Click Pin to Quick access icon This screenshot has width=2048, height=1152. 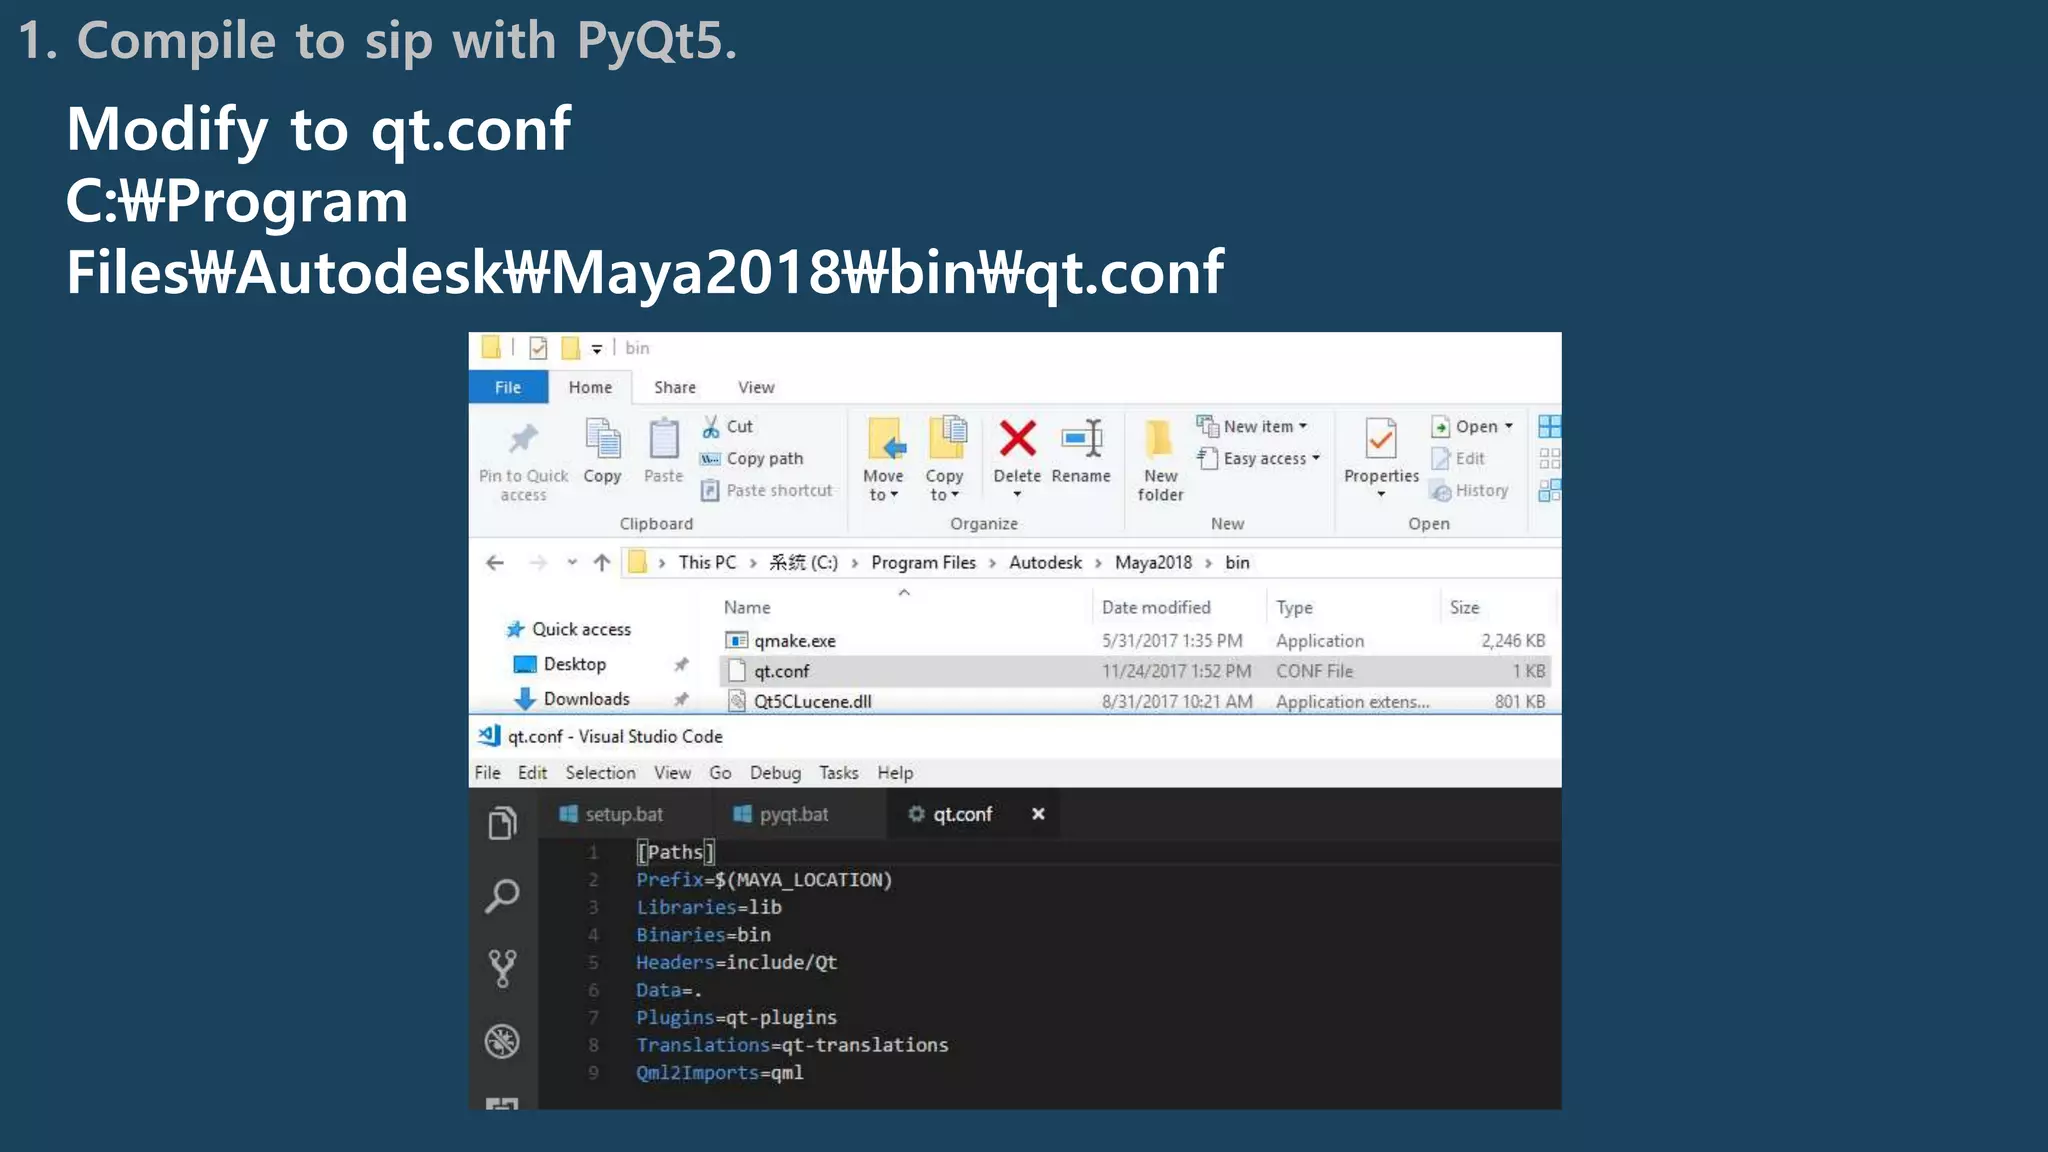[523, 439]
